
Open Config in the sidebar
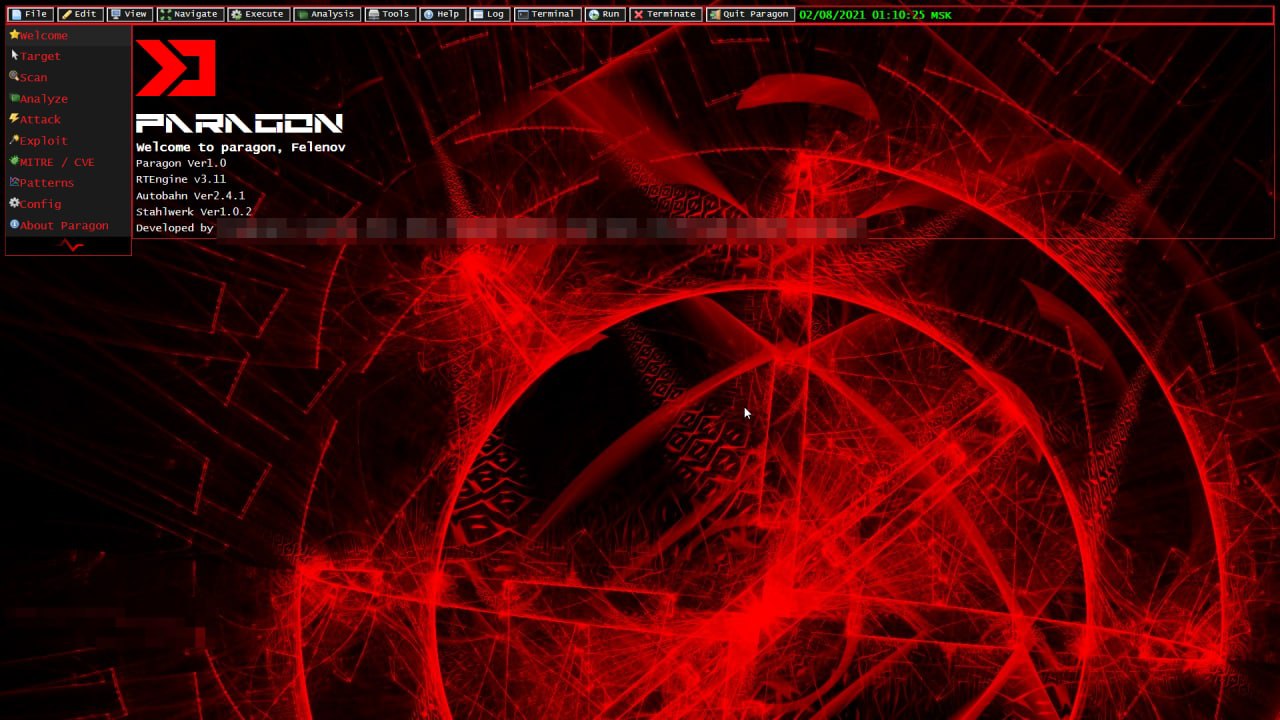[x=68, y=204]
